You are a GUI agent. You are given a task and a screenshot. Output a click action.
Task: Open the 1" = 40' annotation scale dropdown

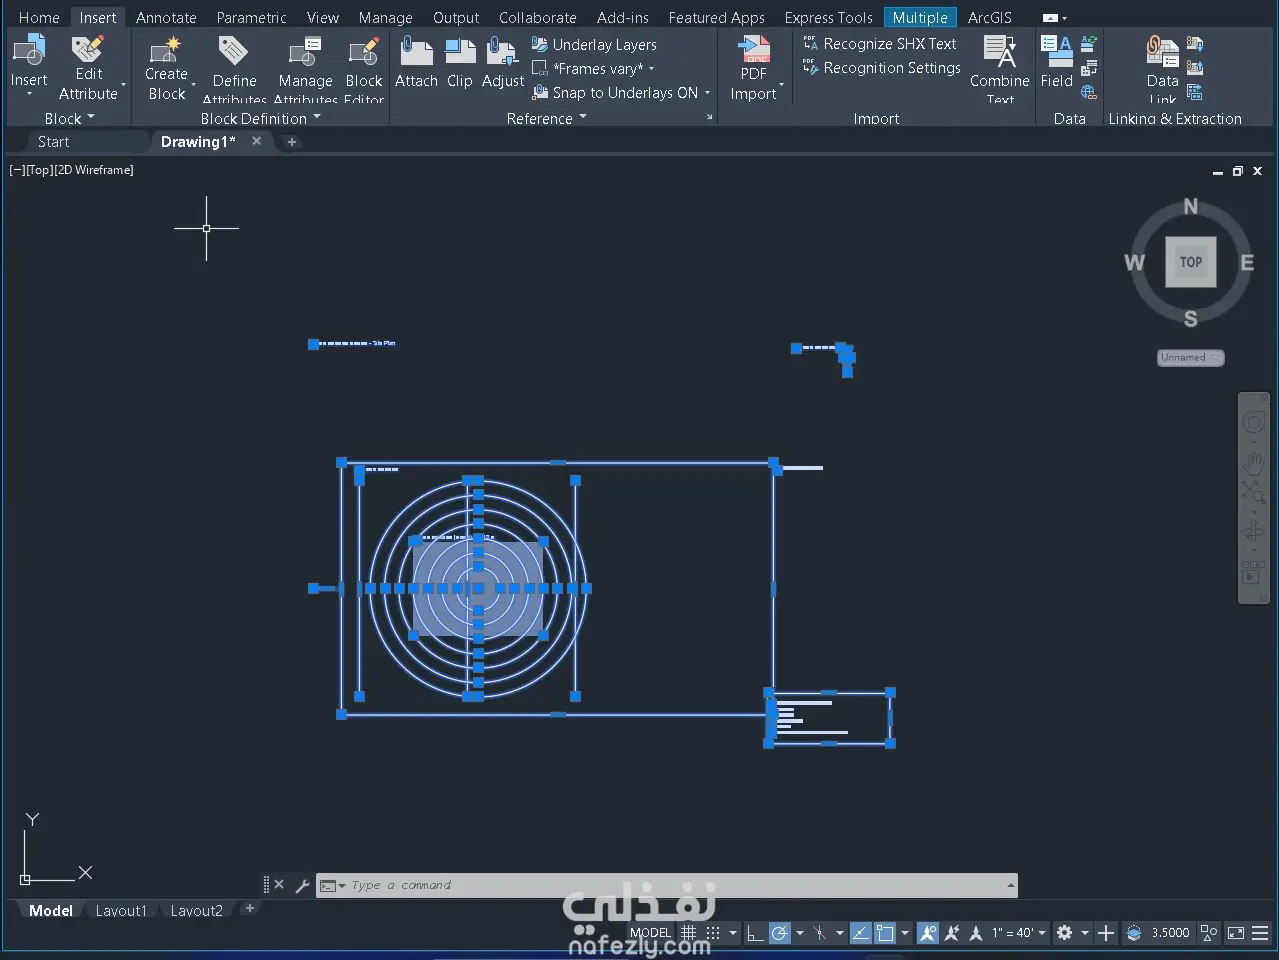tap(1019, 933)
